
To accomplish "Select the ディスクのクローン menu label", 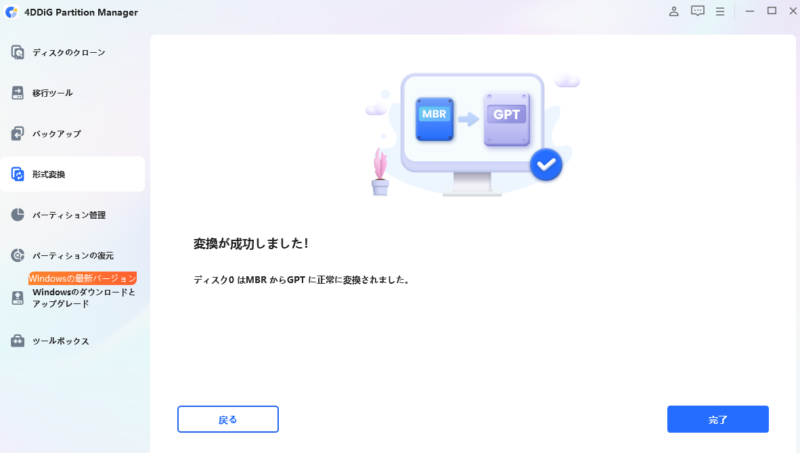I will 69,53.
